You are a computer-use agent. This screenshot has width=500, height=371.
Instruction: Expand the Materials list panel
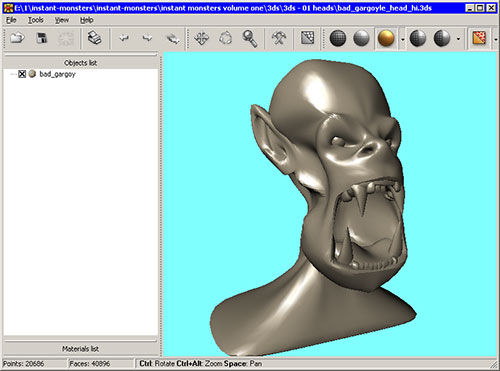[80, 349]
